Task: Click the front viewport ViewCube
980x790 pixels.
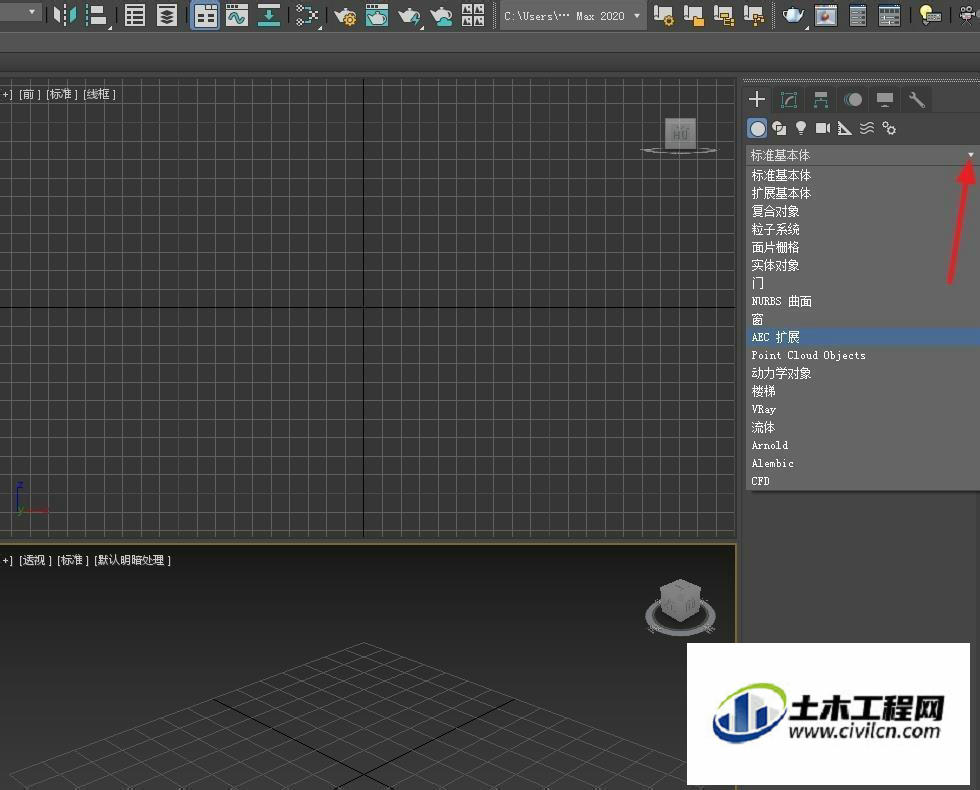Action: (680, 135)
